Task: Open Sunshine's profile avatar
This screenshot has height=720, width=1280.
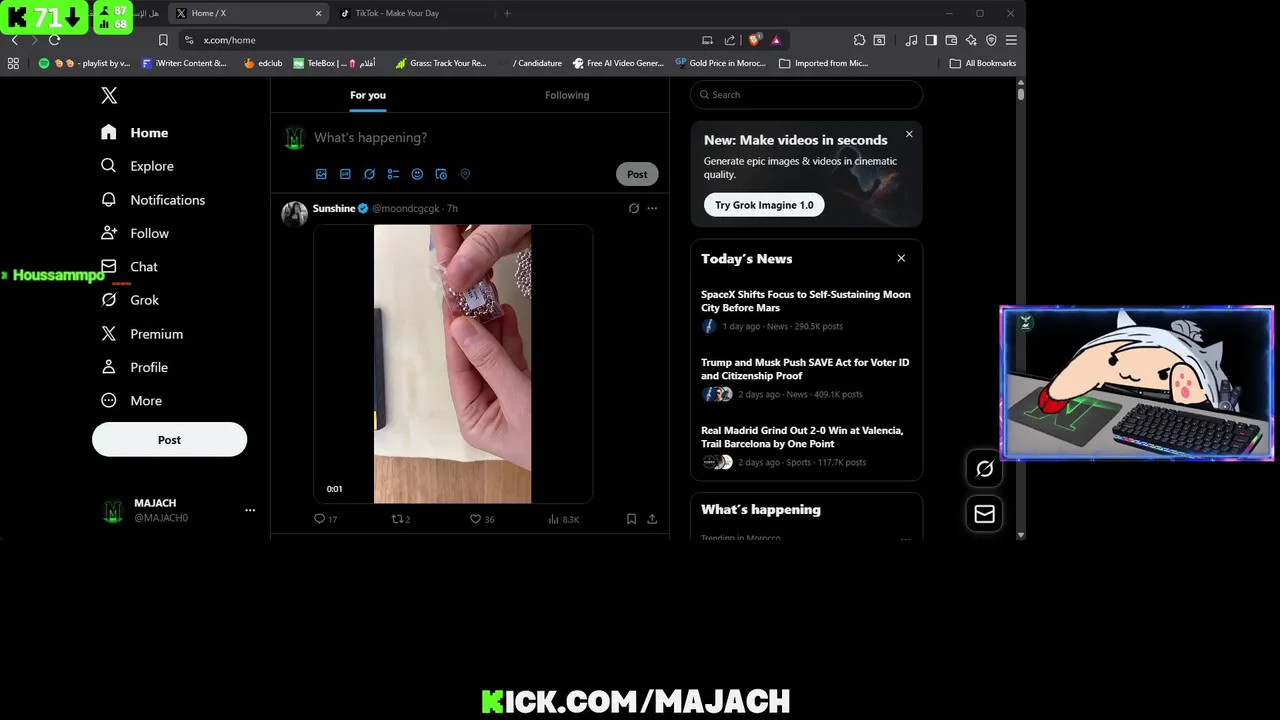Action: 294,214
